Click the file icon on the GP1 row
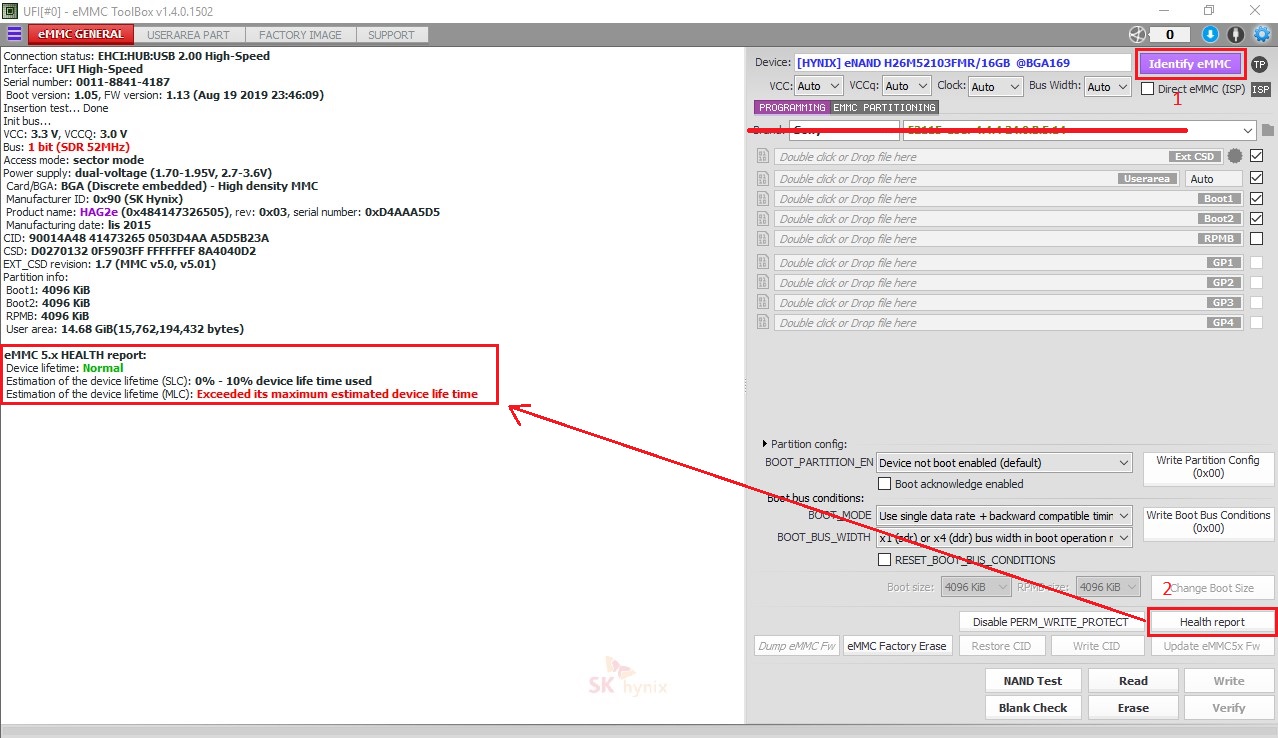Viewport: 1278px width, 738px height. click(762, 263)
